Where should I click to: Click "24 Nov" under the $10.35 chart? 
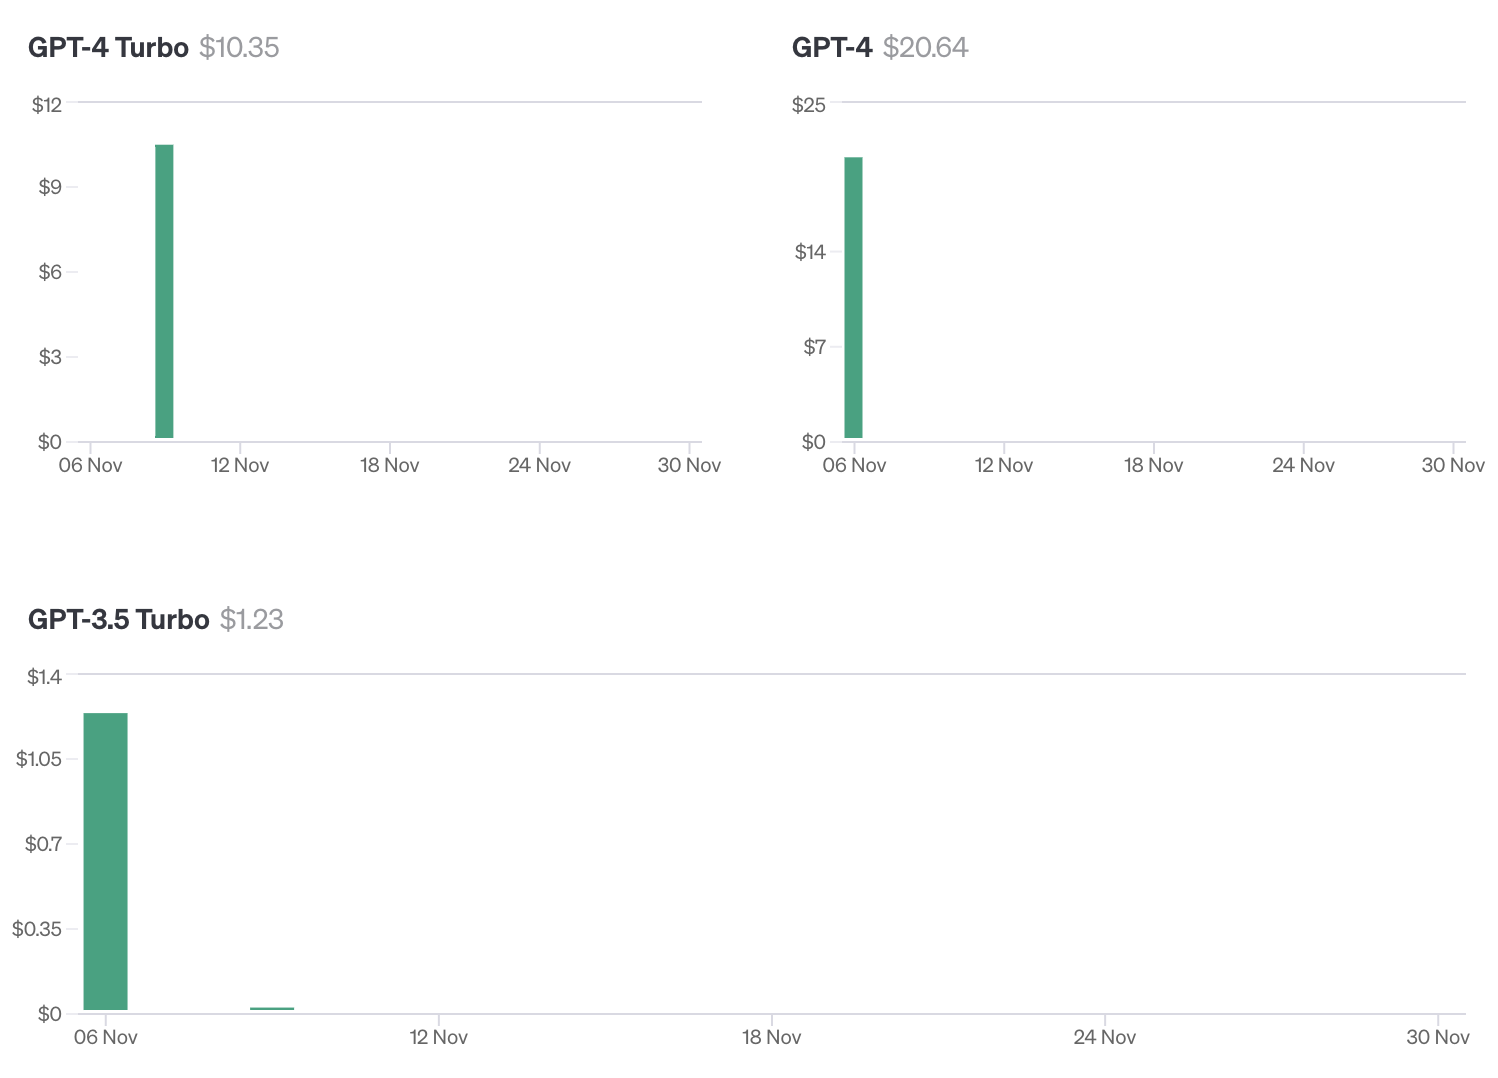(539, 465)
